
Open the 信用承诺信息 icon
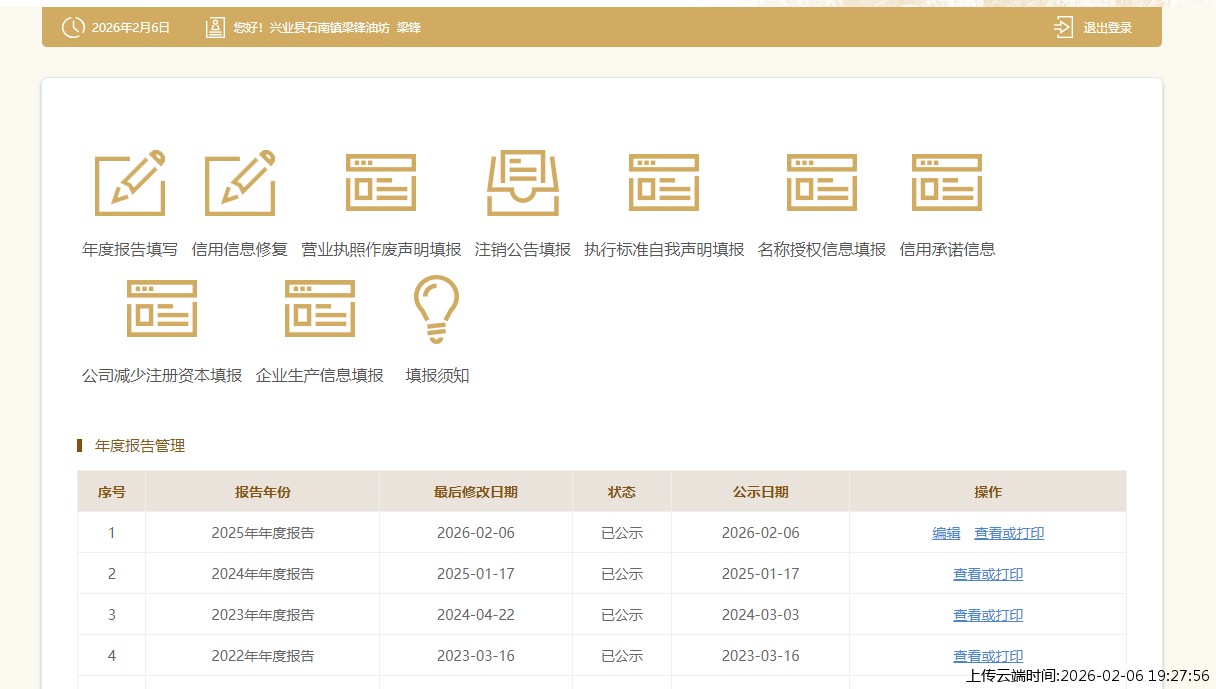coord(947,183)
